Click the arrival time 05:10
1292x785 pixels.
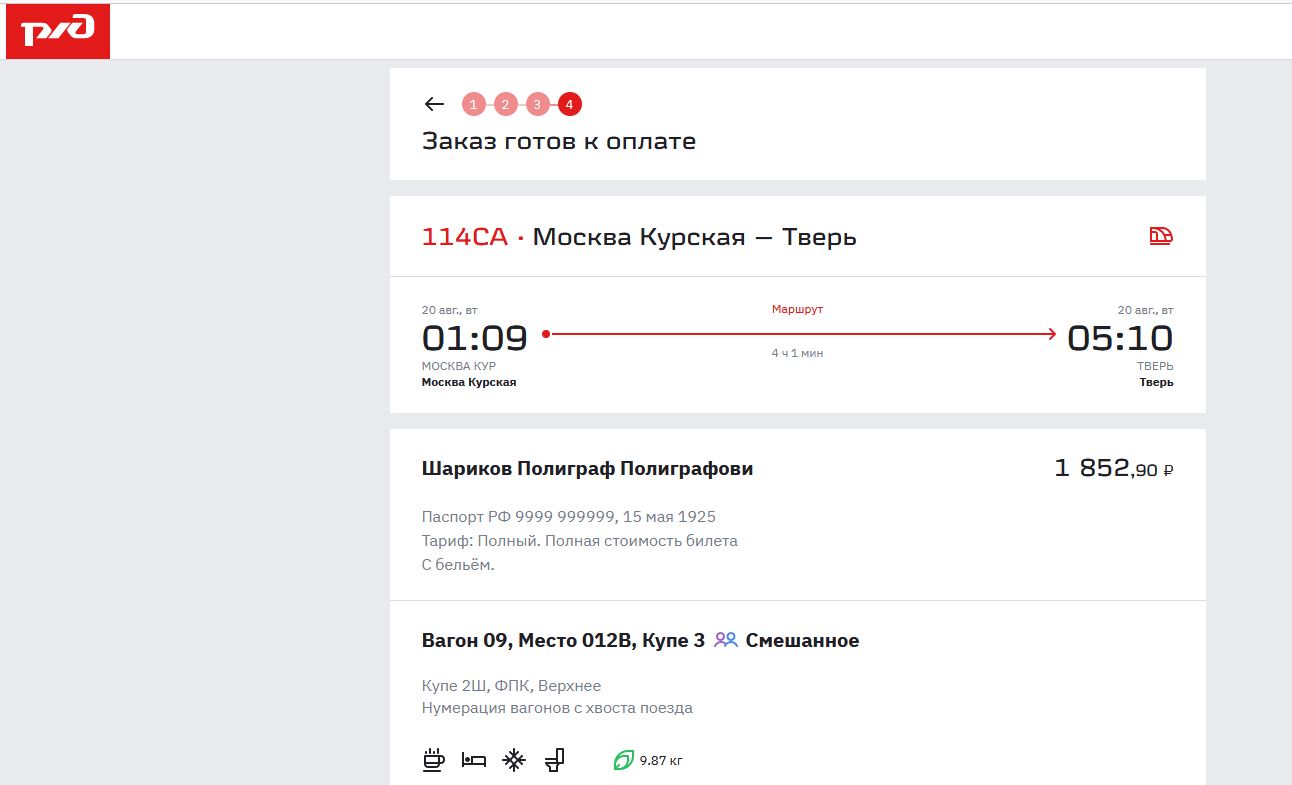1120,338
